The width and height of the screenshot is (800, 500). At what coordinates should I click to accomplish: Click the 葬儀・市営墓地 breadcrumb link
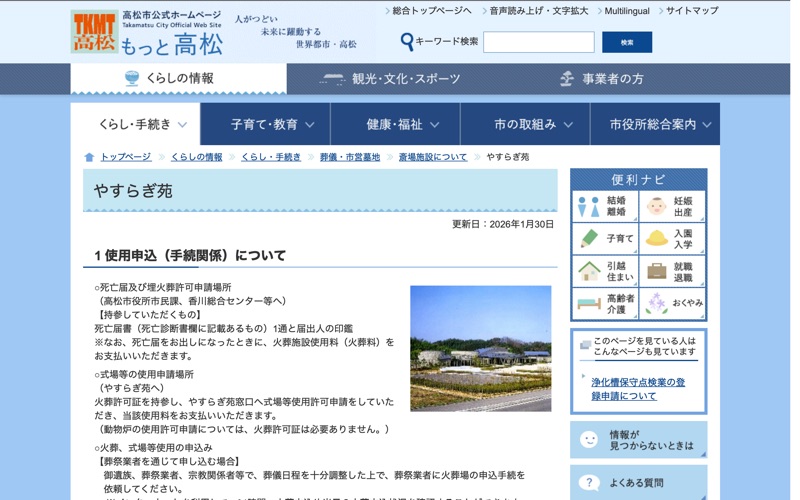pos(350,157)
